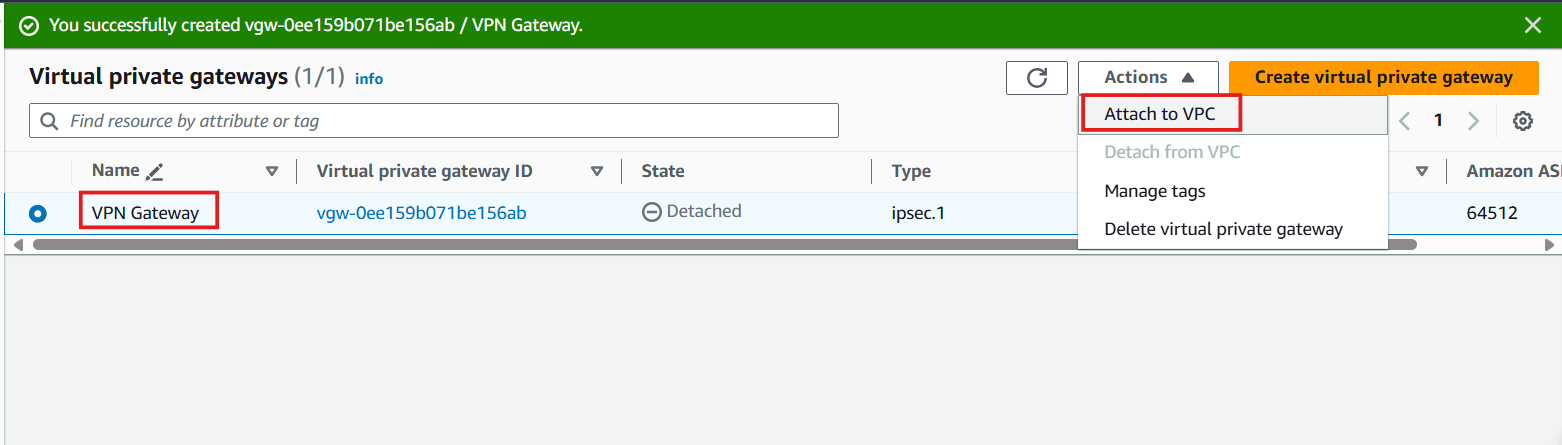1562x445 pixels.
Task: Click the search magnifier icon
Action: pyautogui.click(x=49, y=121)
